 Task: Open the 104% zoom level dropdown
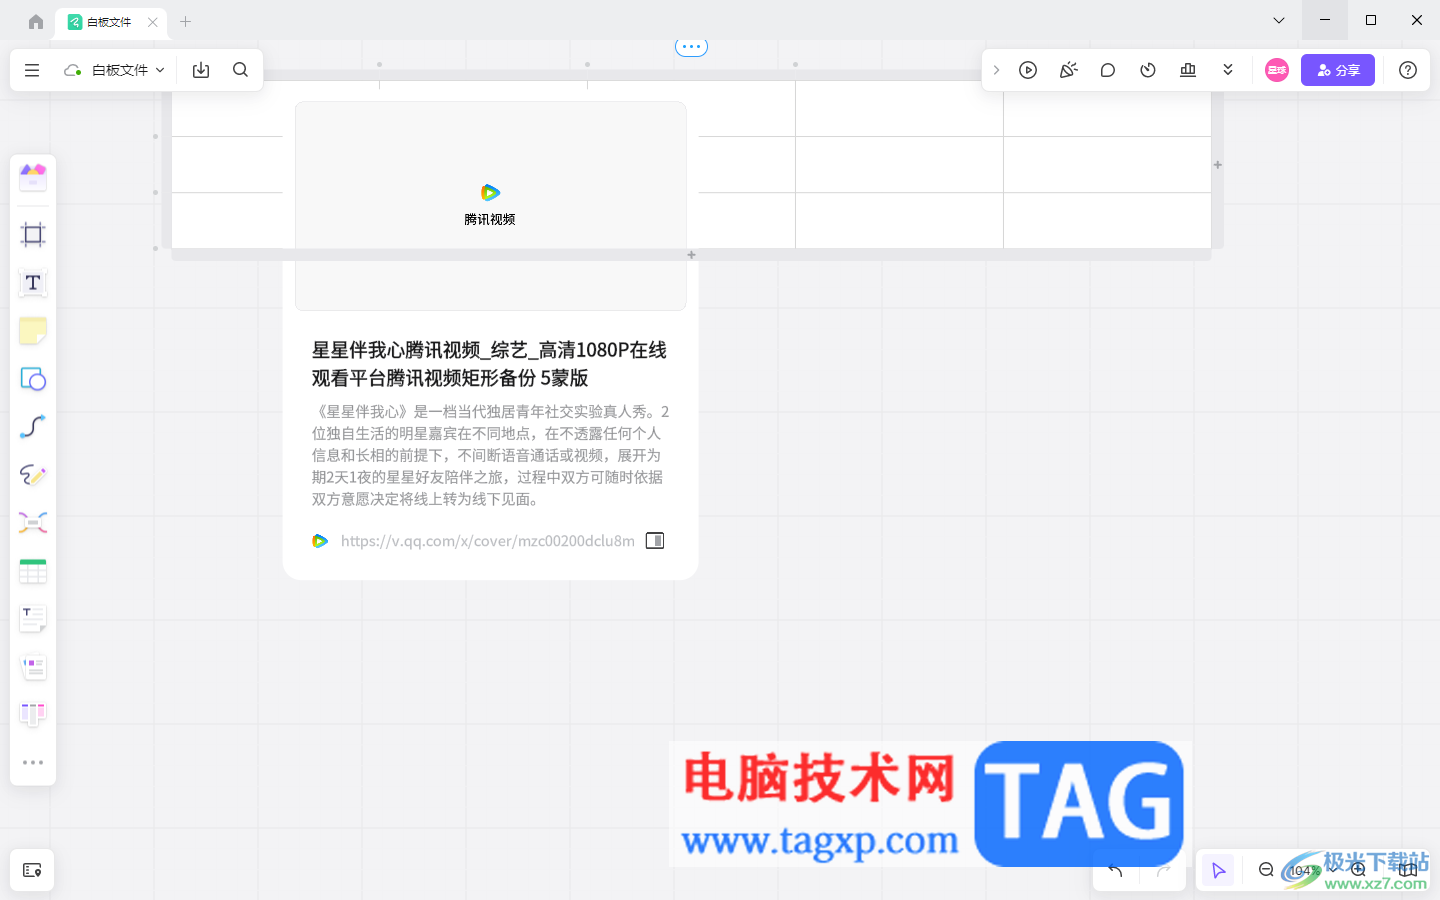click(x=1312, y=870)
